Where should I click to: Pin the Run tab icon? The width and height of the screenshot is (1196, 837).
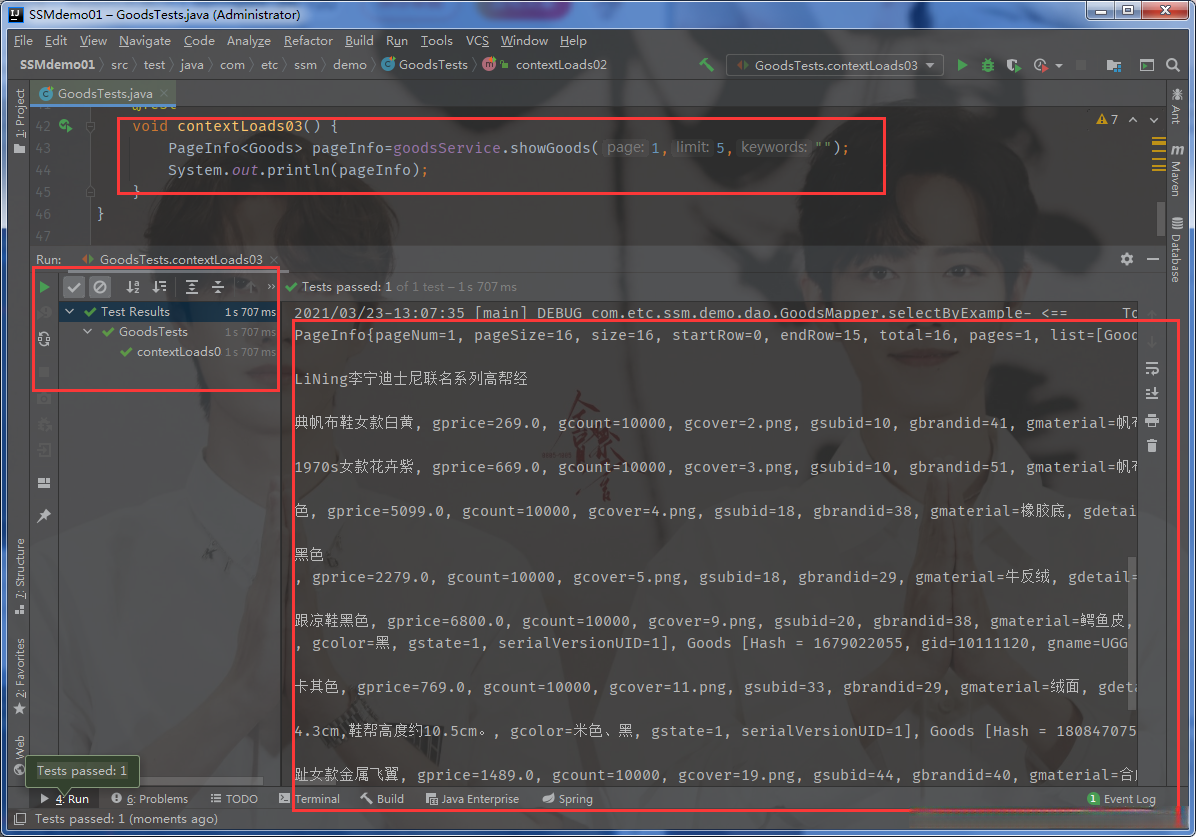pos(44,516)
